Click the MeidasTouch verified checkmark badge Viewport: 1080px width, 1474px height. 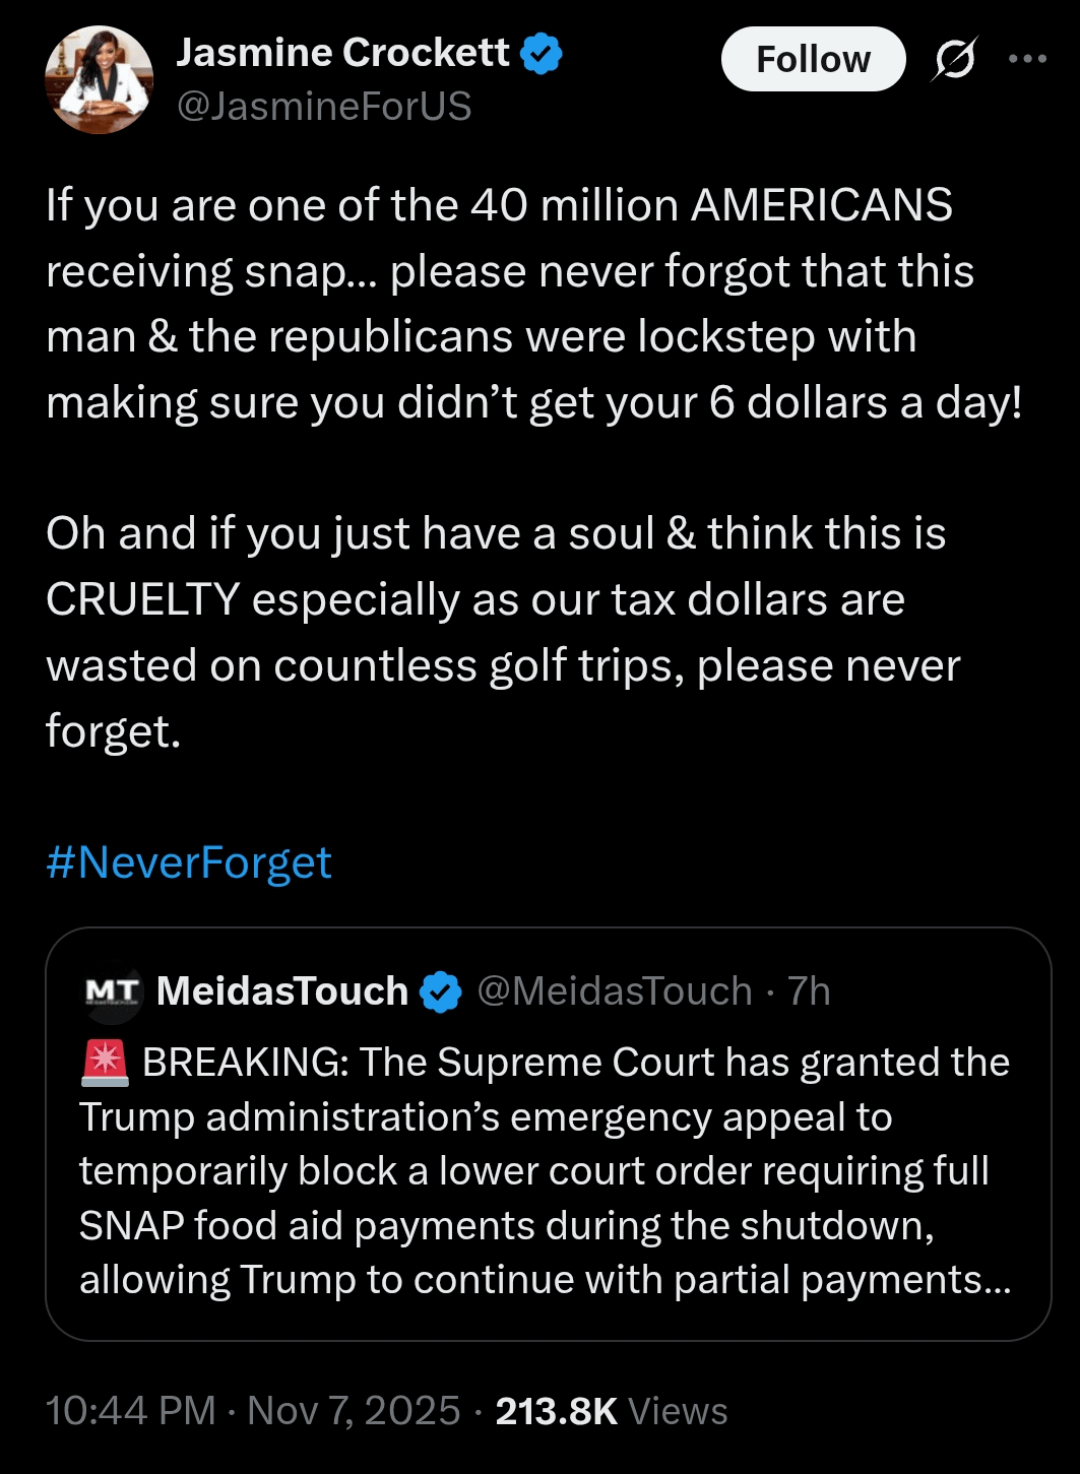[x=440, y=992]
